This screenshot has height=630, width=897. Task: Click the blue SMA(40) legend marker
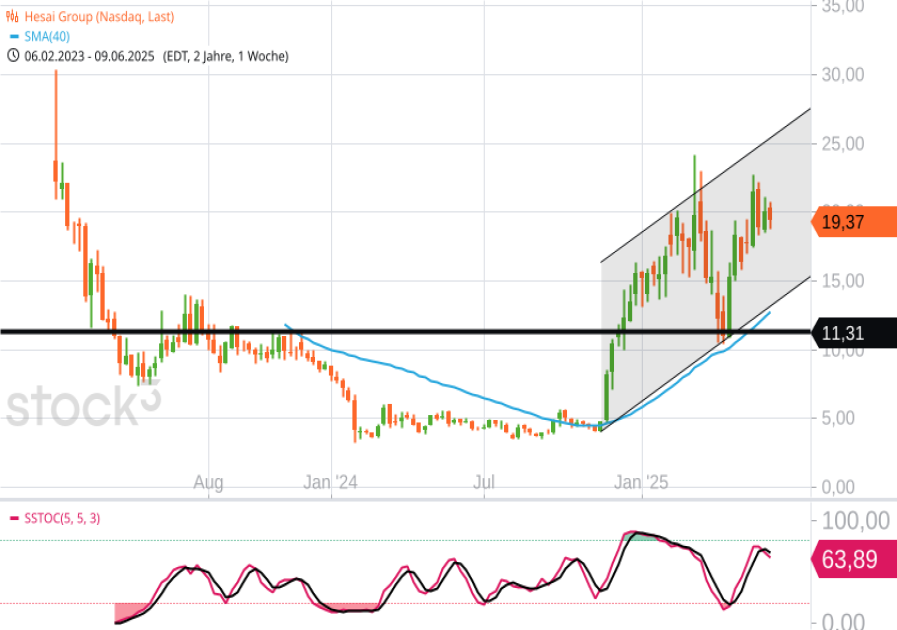pyautogui.click(x=14, y=37)
